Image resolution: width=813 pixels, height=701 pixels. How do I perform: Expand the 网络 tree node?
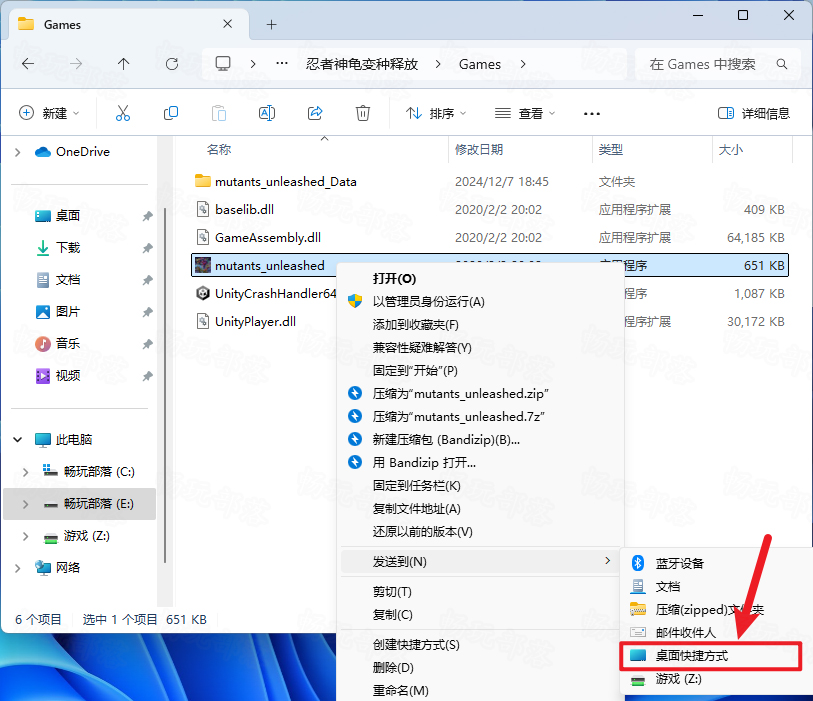[x=18, y=568]
